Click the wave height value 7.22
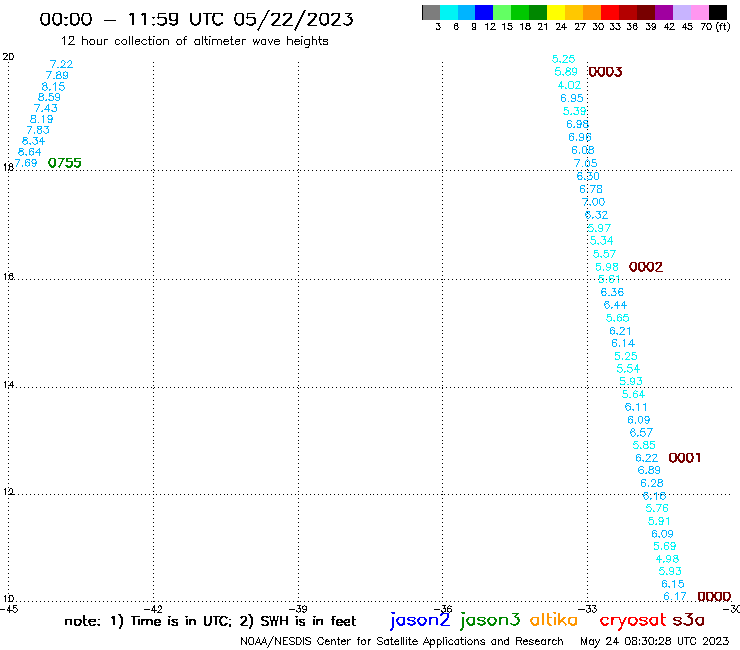This screenshot has width=740, height=650. coord(61,64)
